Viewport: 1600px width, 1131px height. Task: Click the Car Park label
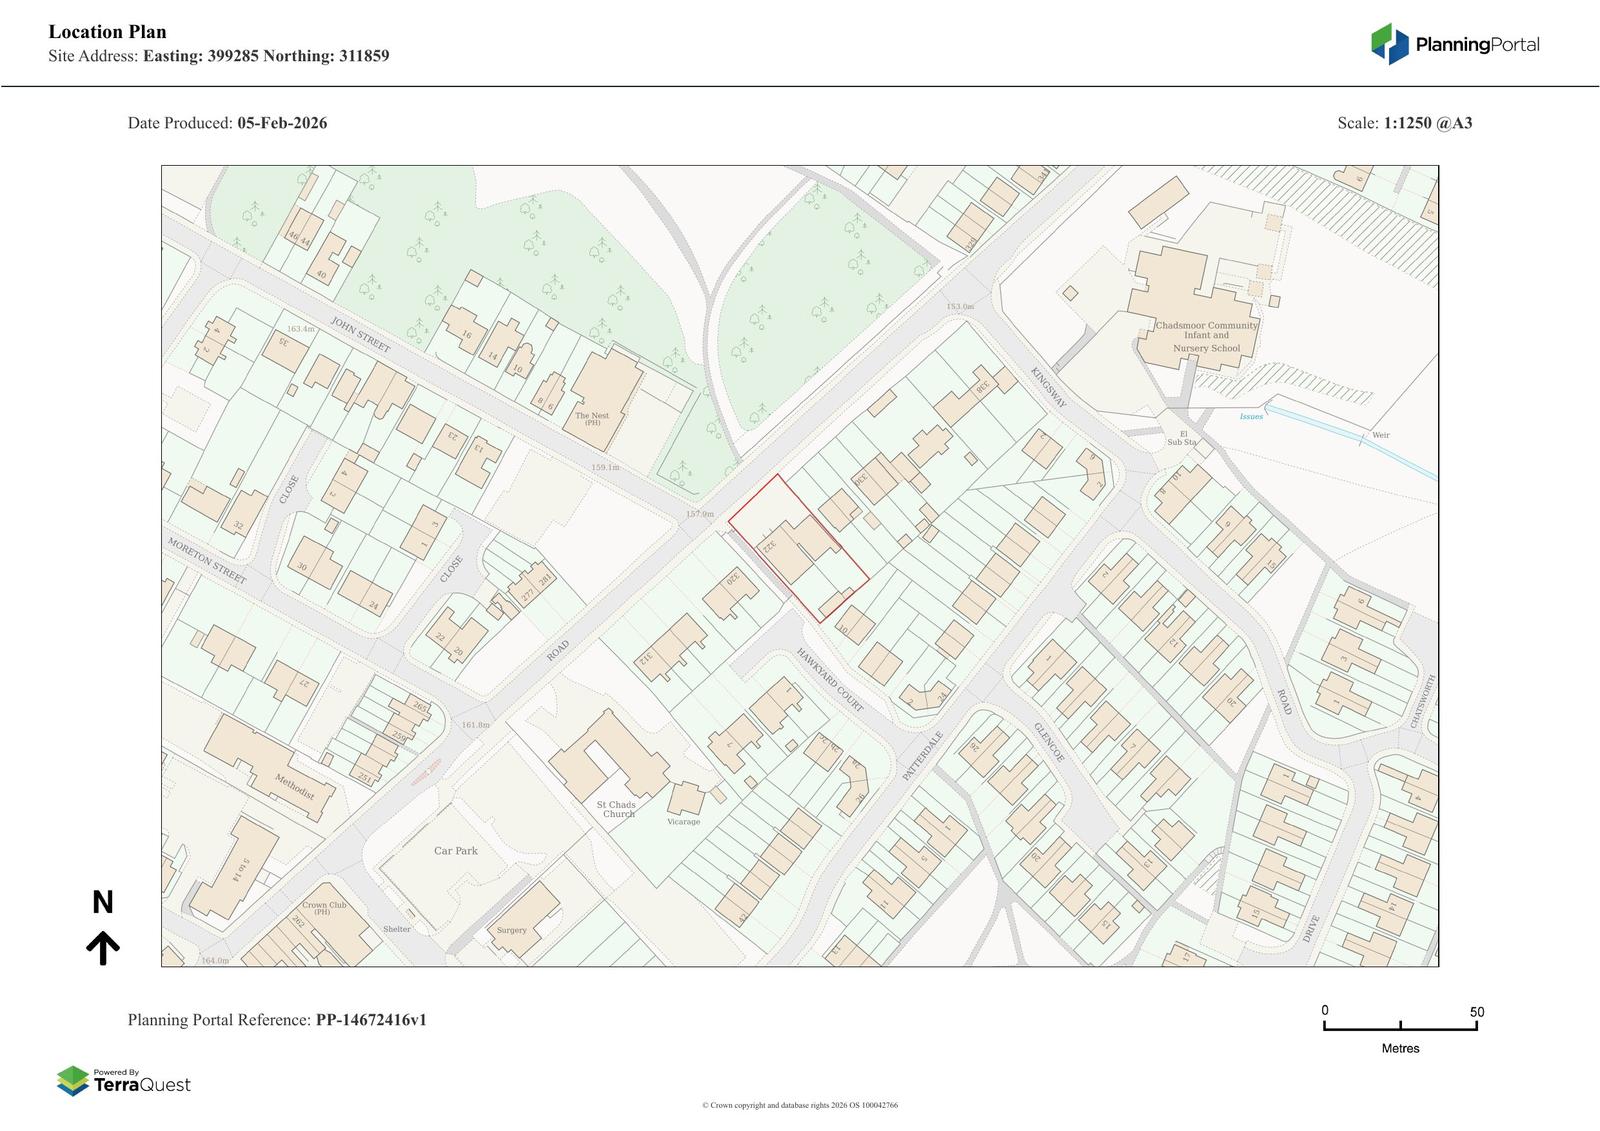pos(456,851)
